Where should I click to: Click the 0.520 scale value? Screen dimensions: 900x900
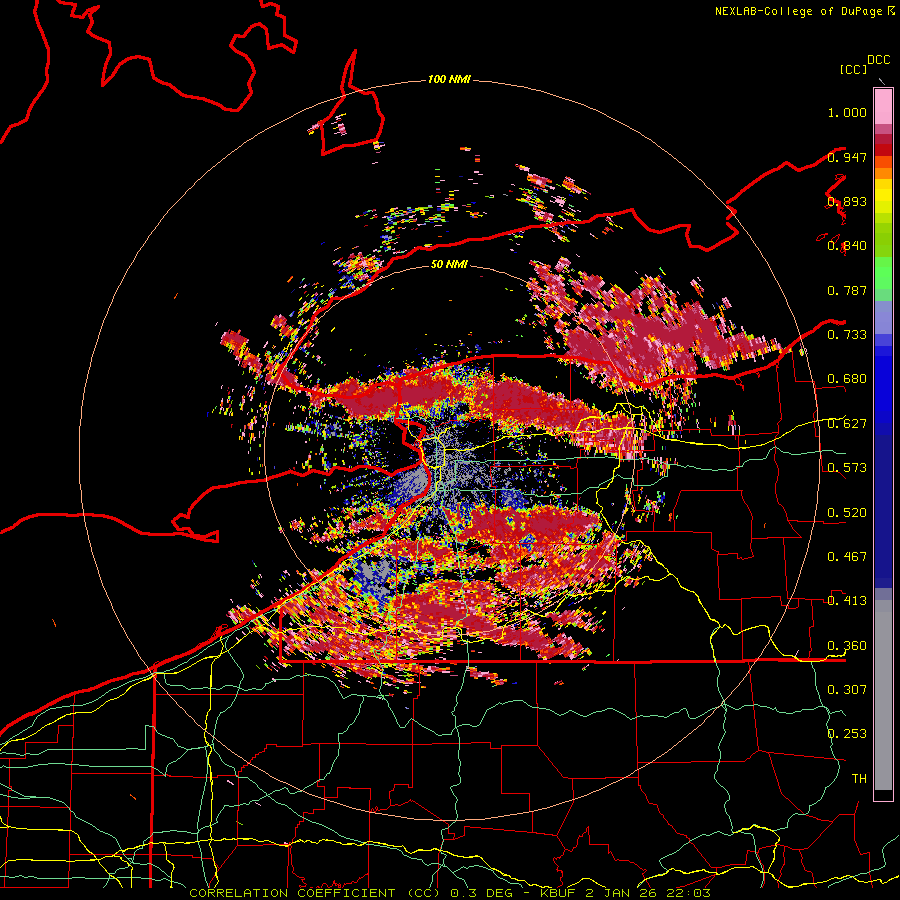[847, 513]
